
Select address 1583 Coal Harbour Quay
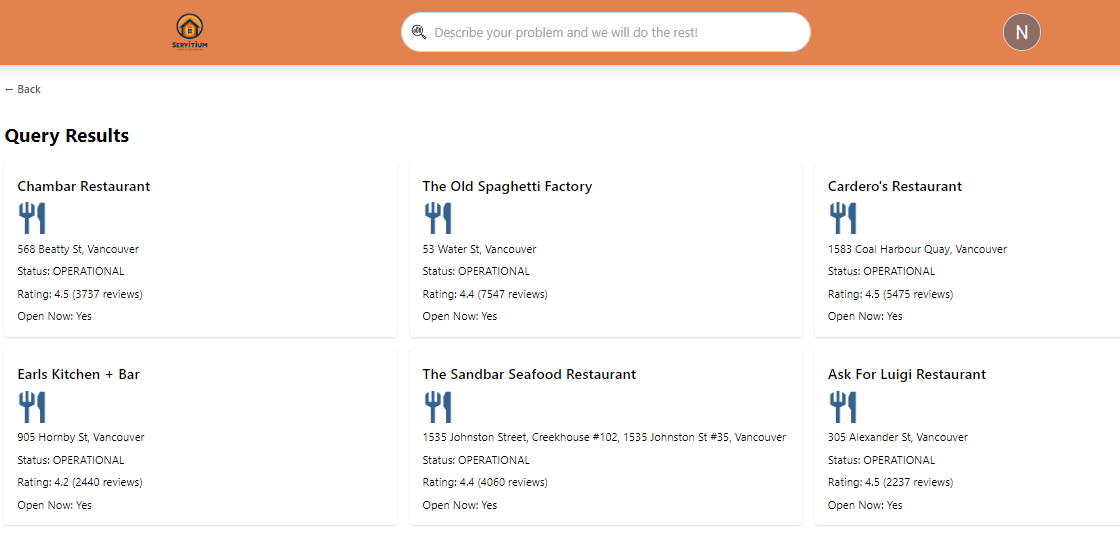coord(917,249)
